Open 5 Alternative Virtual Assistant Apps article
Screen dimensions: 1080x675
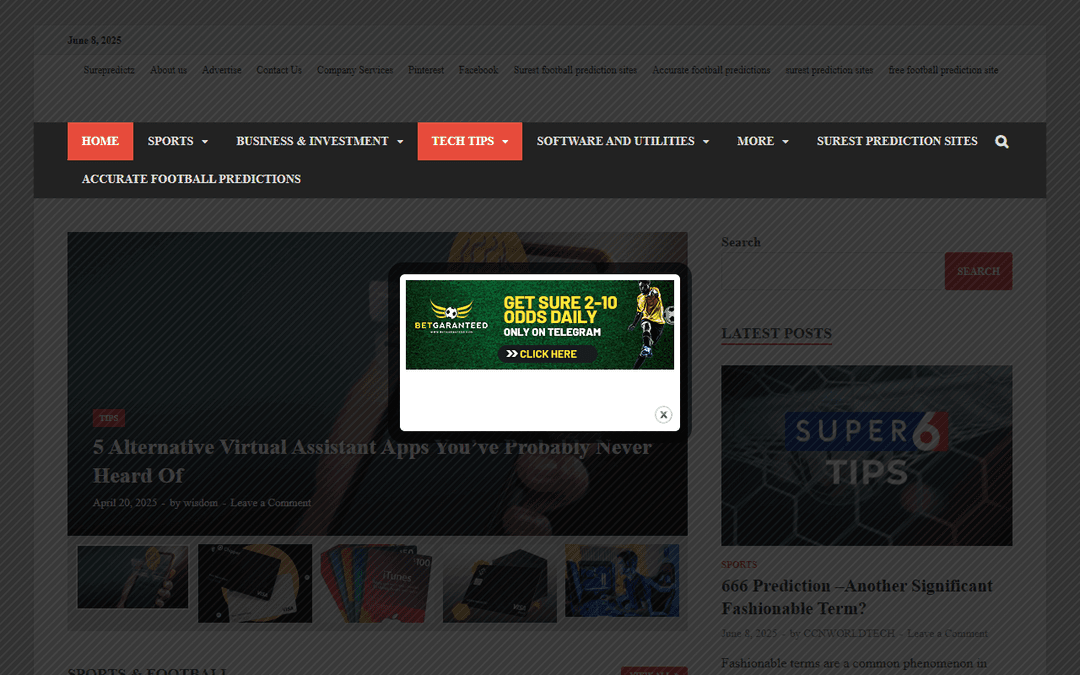(x=372, y=461)
